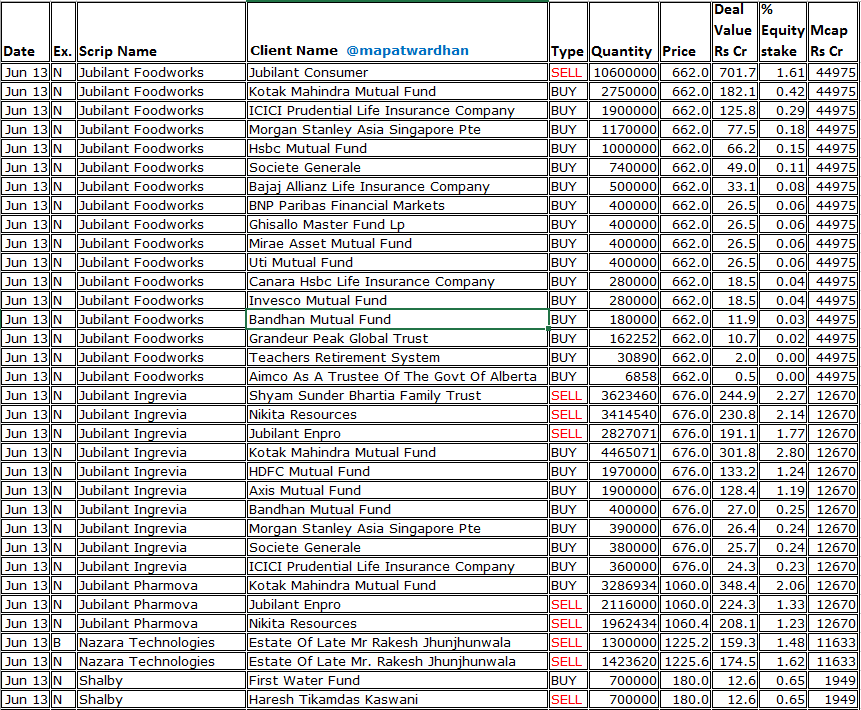
Task: Select quantity cell 2116000
Action: pos(624,605)
